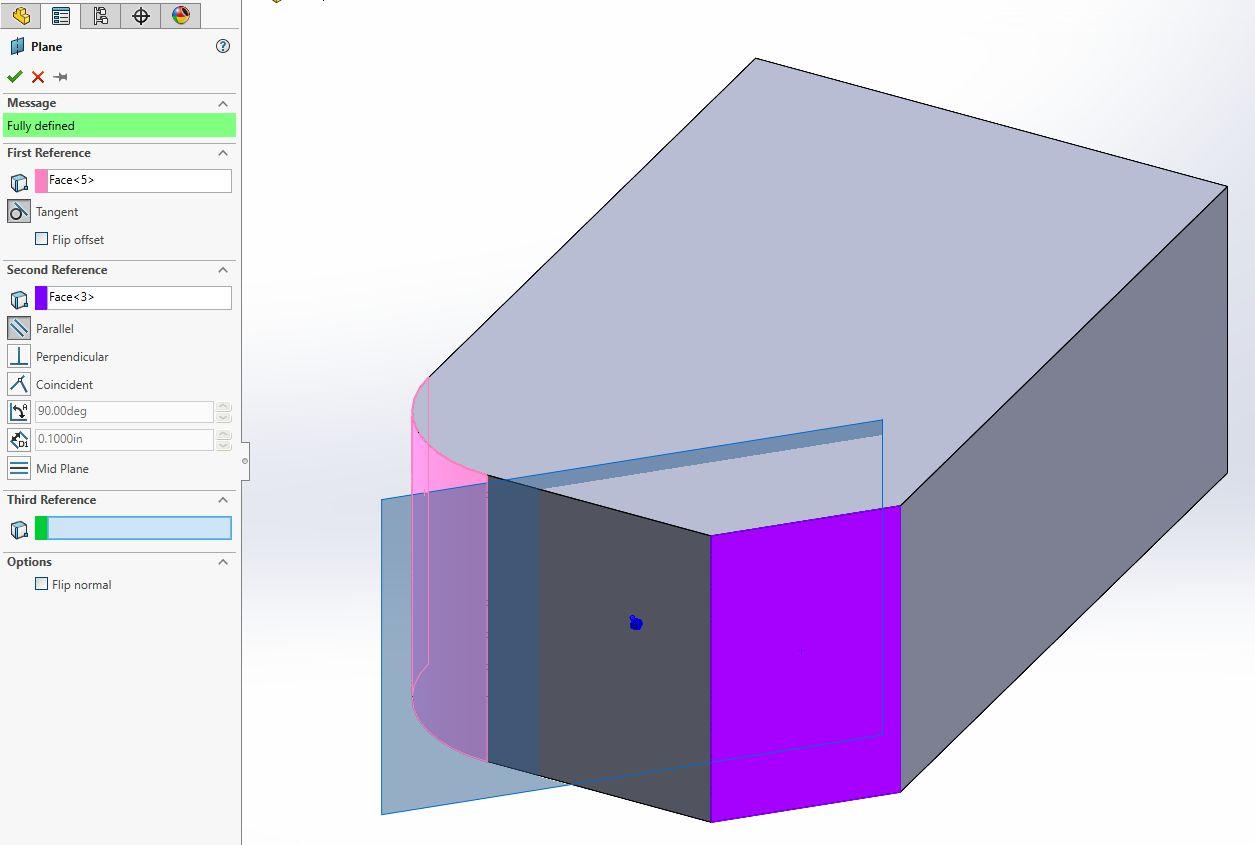Click the Third Reference face icon
This screenshot has width=1255, height=845.
point(19,529)
